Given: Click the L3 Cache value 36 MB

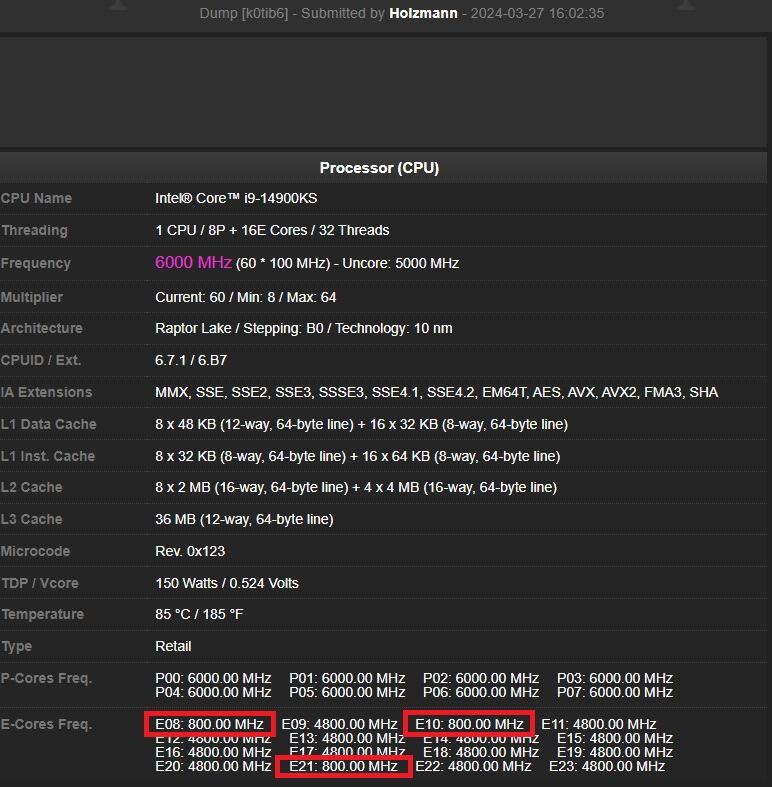Looking at the screenshot, I should point(244,519).
